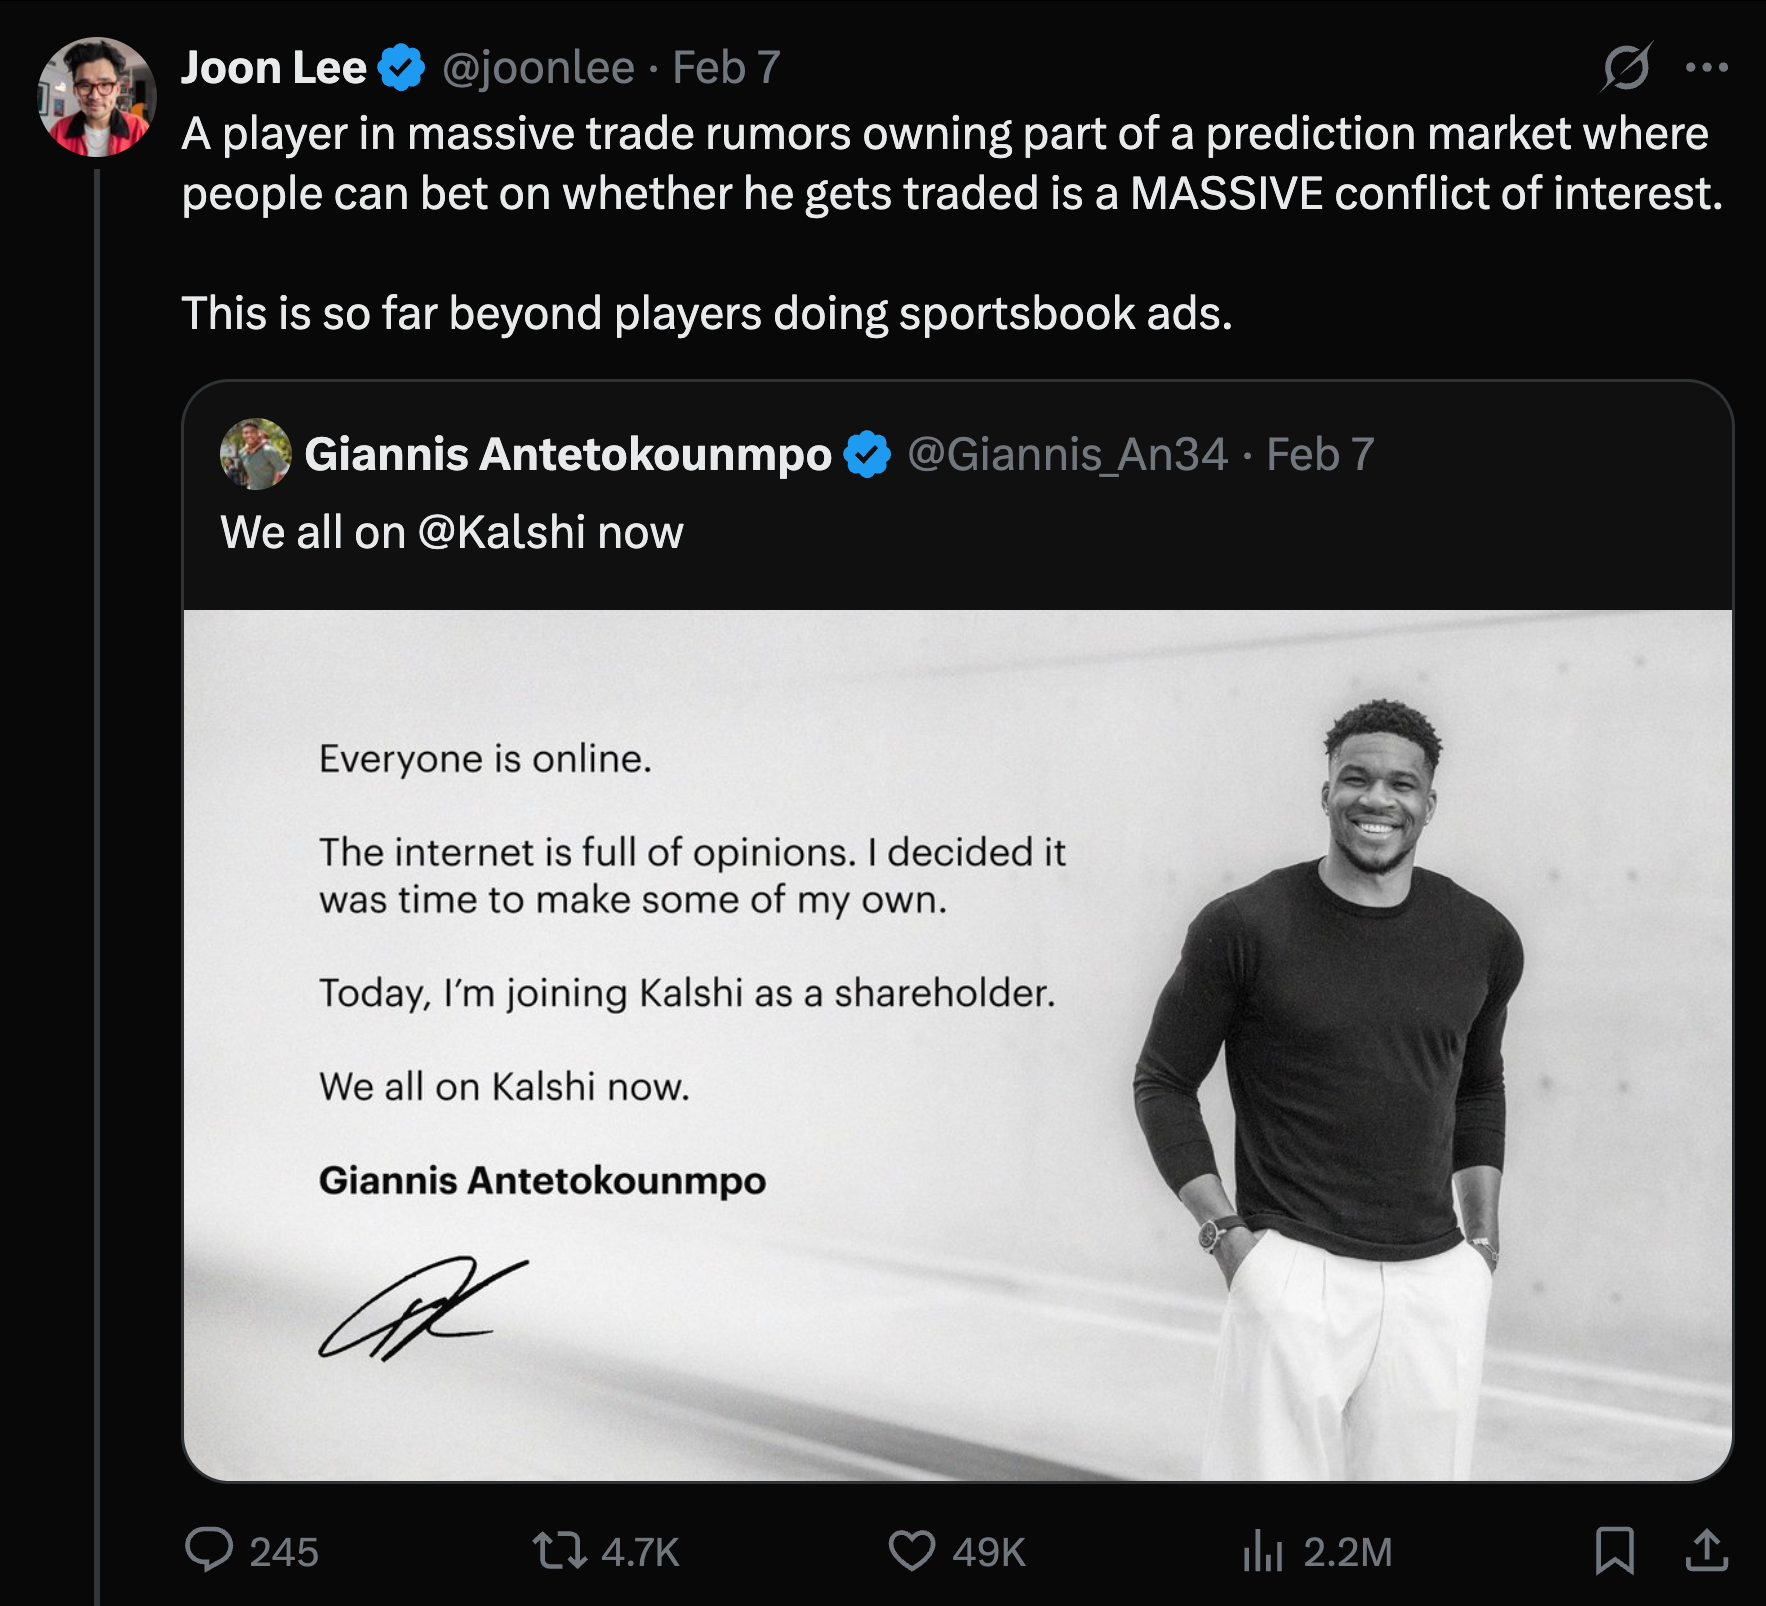The image size is (1766, 1606).
Task: Bookmark this post
Action: (x=1614, y=1551)
